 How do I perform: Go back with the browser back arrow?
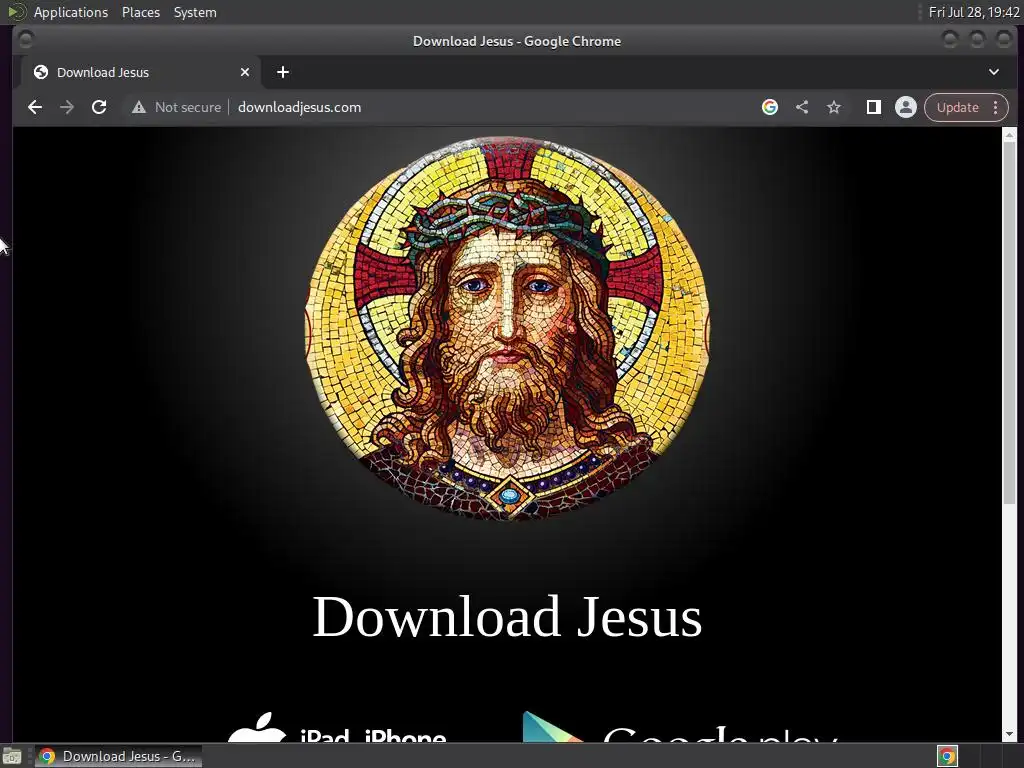(35, 107)
